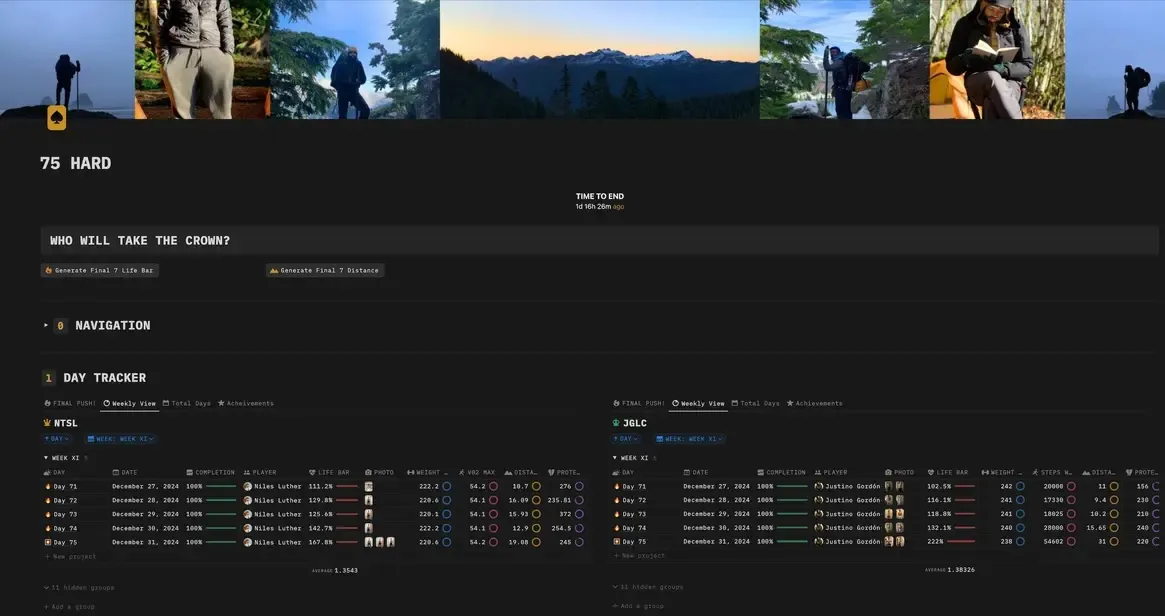Click the crown icon beside NTSL

pyautogui.click(x=48, y=423)
